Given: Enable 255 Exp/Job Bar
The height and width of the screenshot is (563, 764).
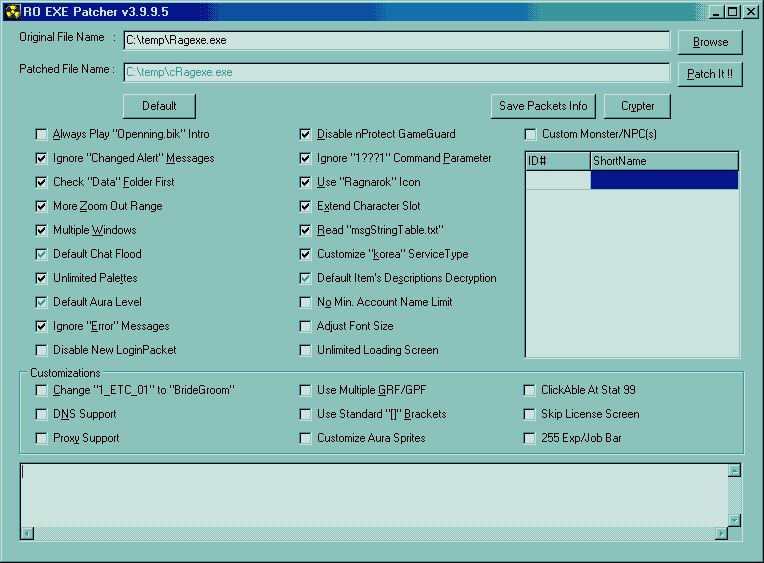Looking at the screenshot, I should [x=529, y=438].
